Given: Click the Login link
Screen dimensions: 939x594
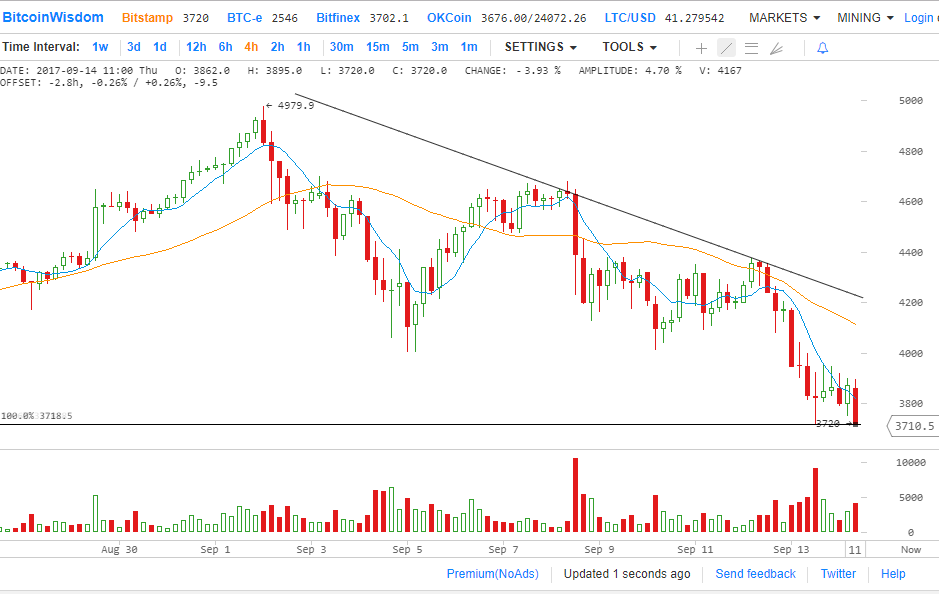Looking at the screenshot, I should click(x=920, y=18).
